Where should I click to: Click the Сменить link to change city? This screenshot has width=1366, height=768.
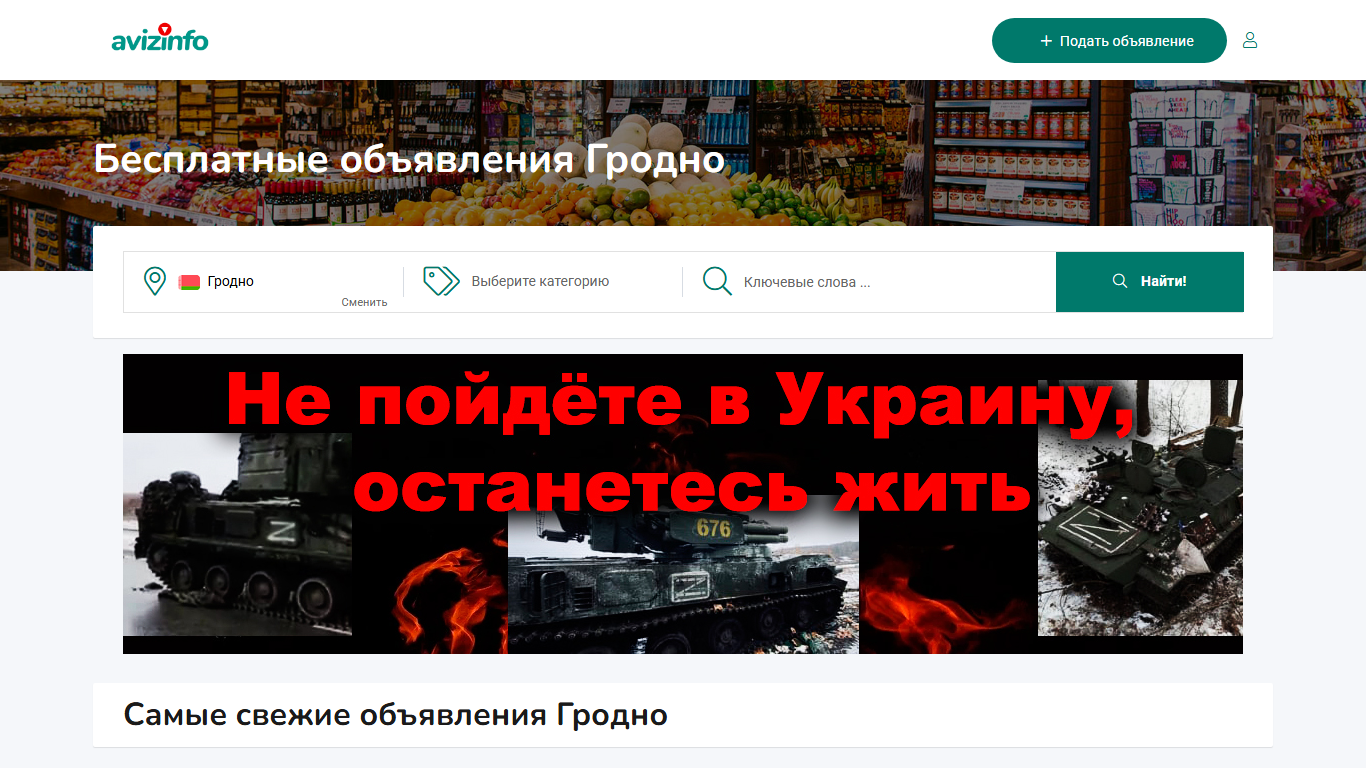coord(364,302)
